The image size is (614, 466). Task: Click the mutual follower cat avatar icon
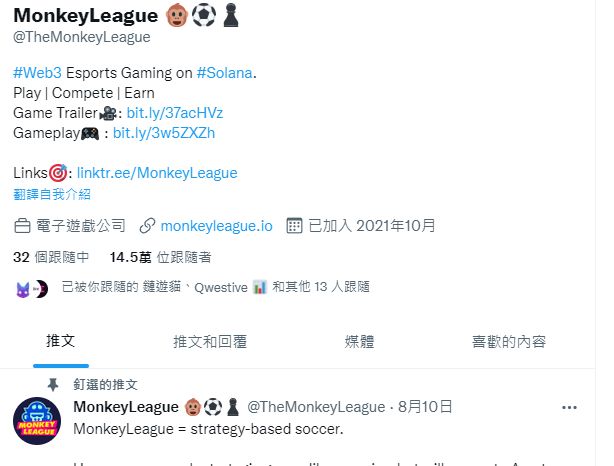23,290
